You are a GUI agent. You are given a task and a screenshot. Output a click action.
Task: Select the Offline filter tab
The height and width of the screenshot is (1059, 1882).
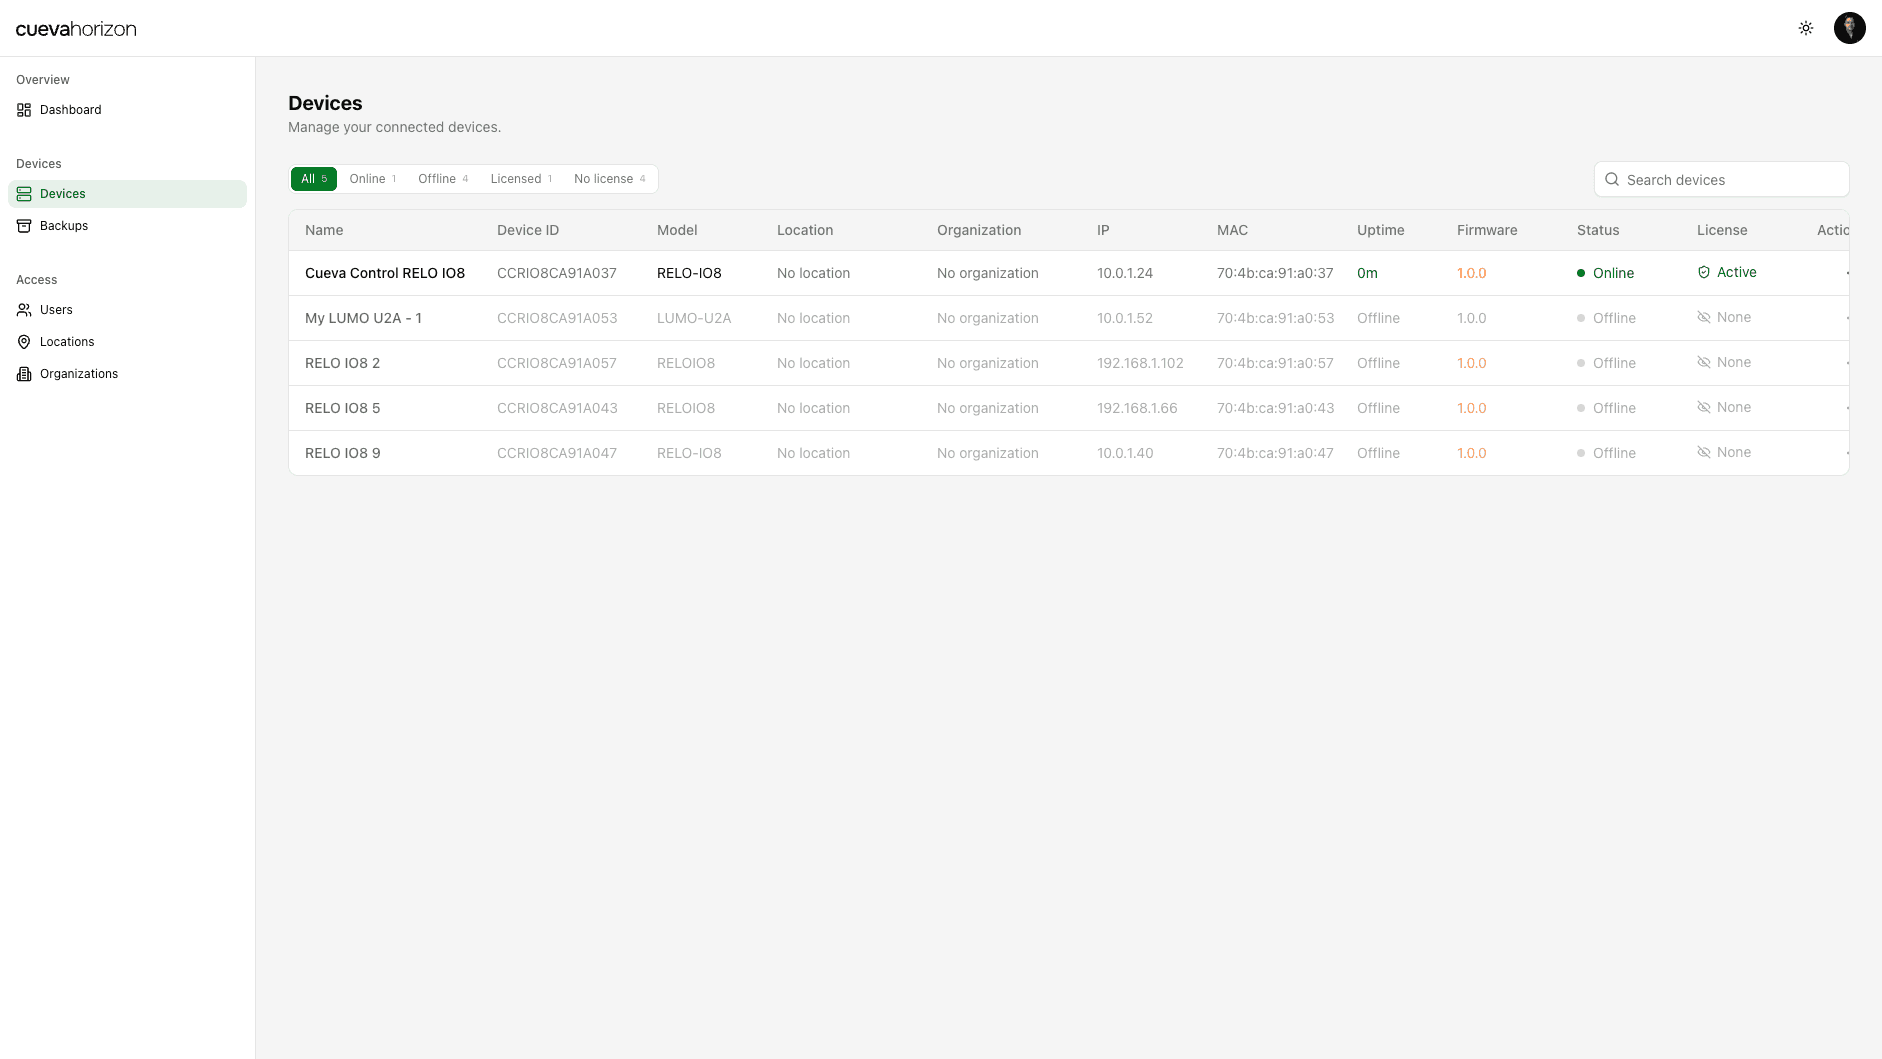click(x=443, y=179)
